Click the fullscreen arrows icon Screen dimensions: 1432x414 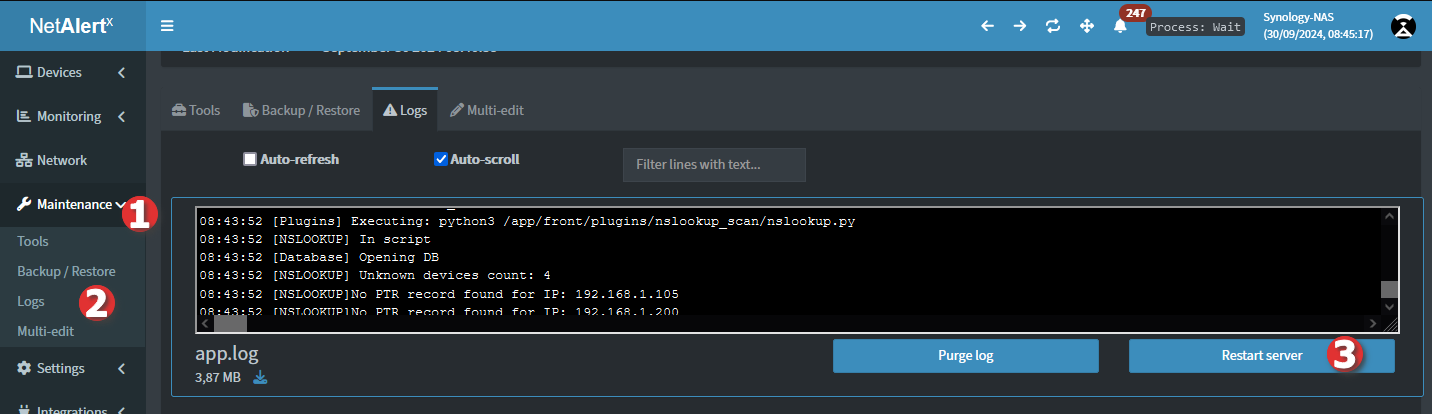tap(1087, 26)
